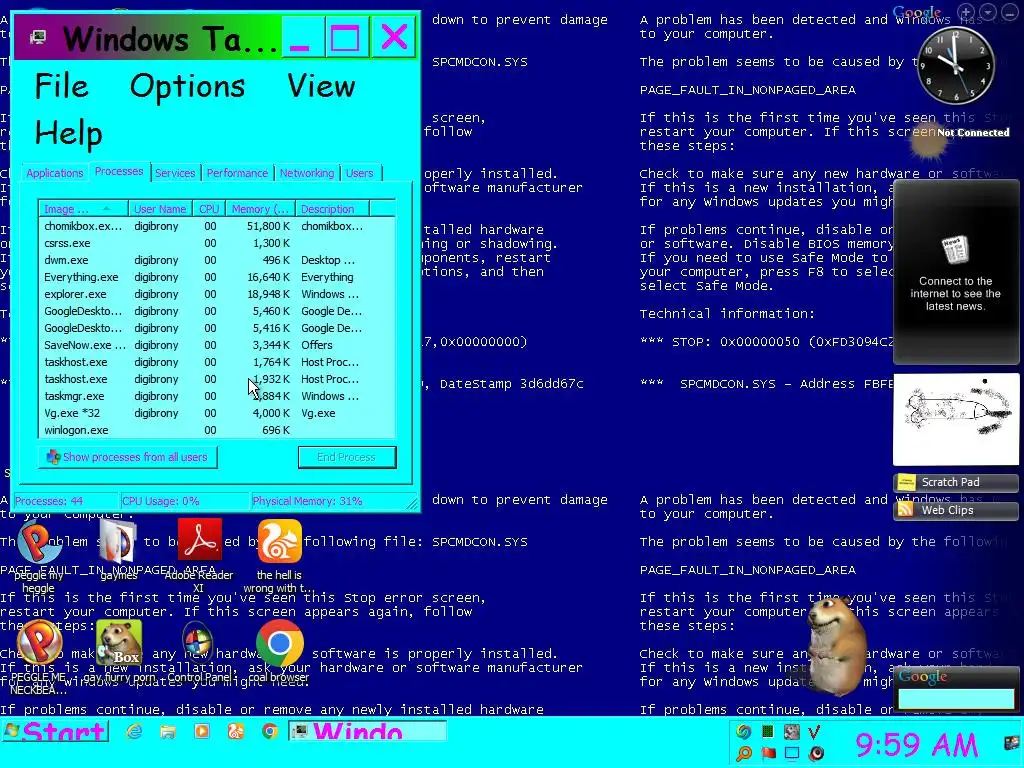Click the analog clock gadget

(x=955, y=65)
